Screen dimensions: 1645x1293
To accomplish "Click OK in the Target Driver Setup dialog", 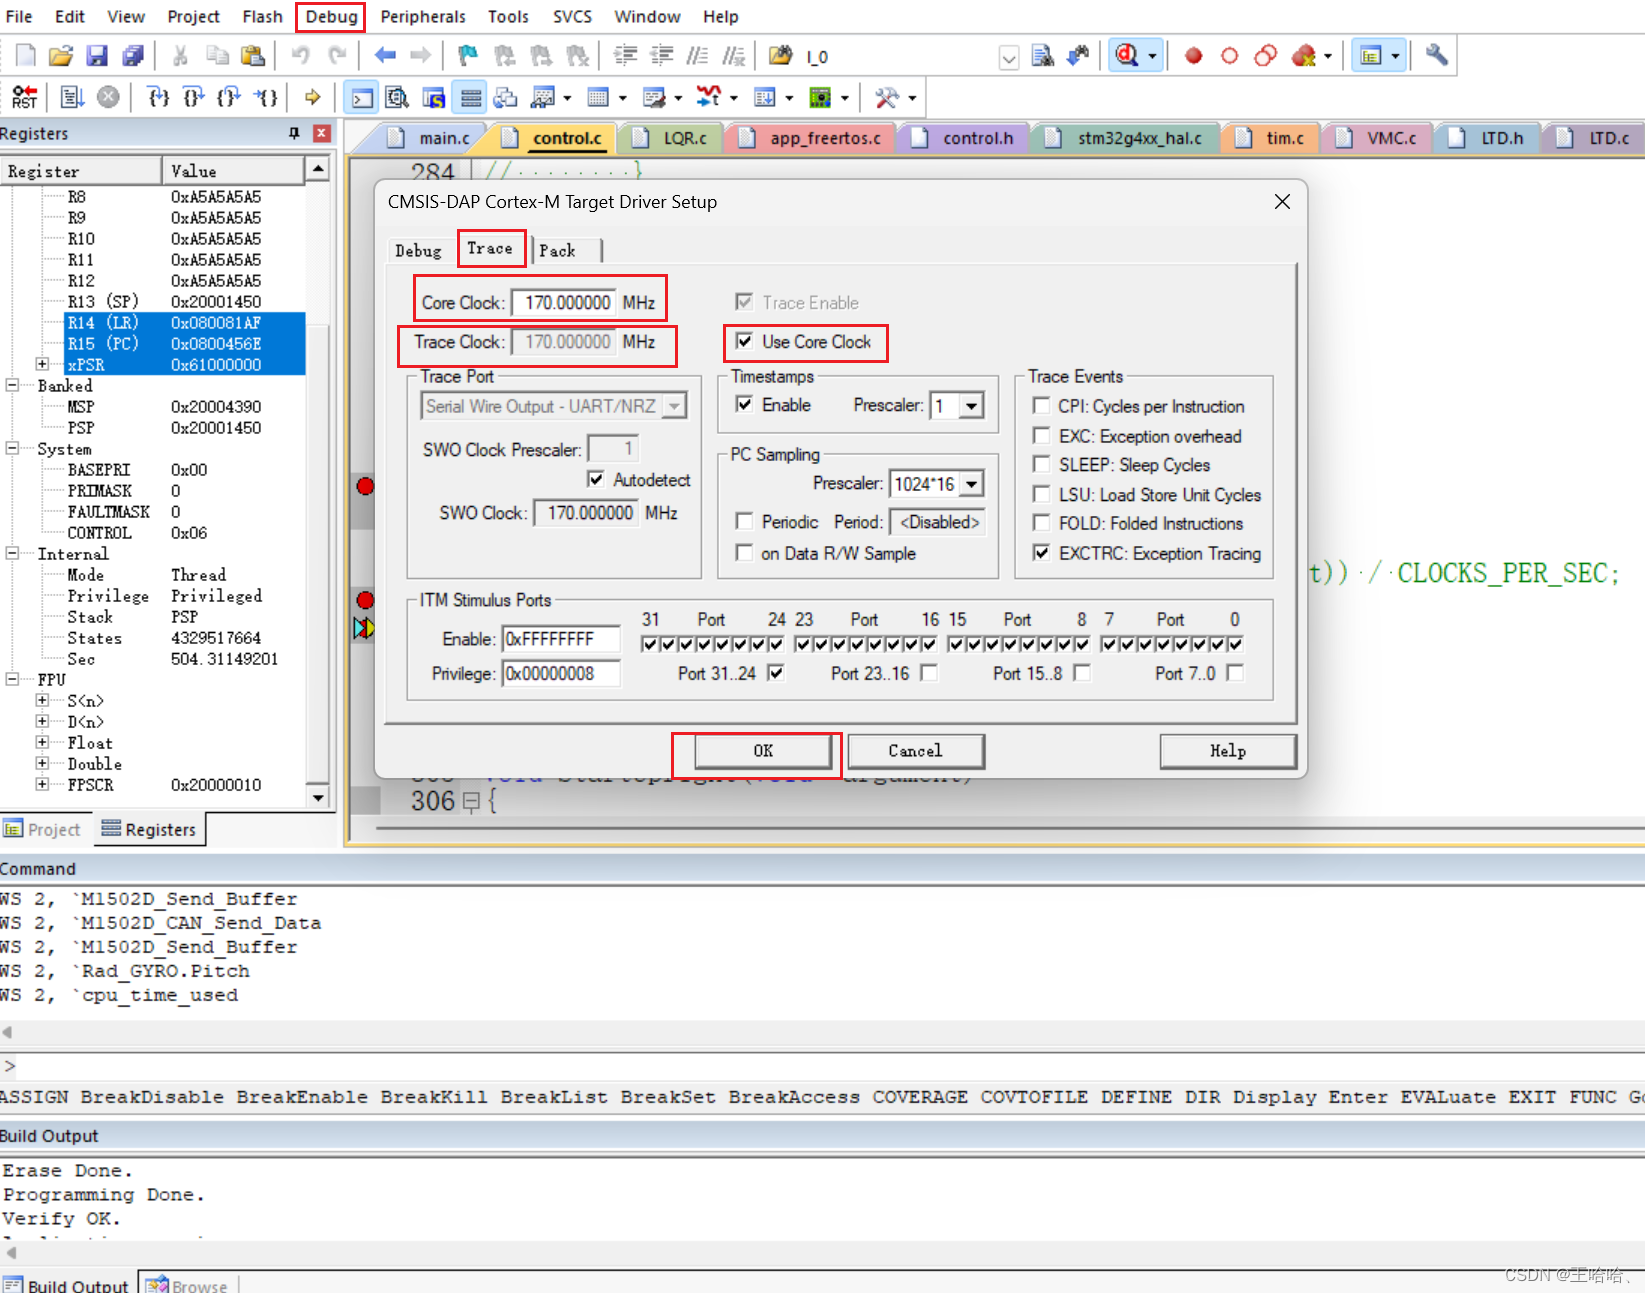I will click(x=763, y=751).
